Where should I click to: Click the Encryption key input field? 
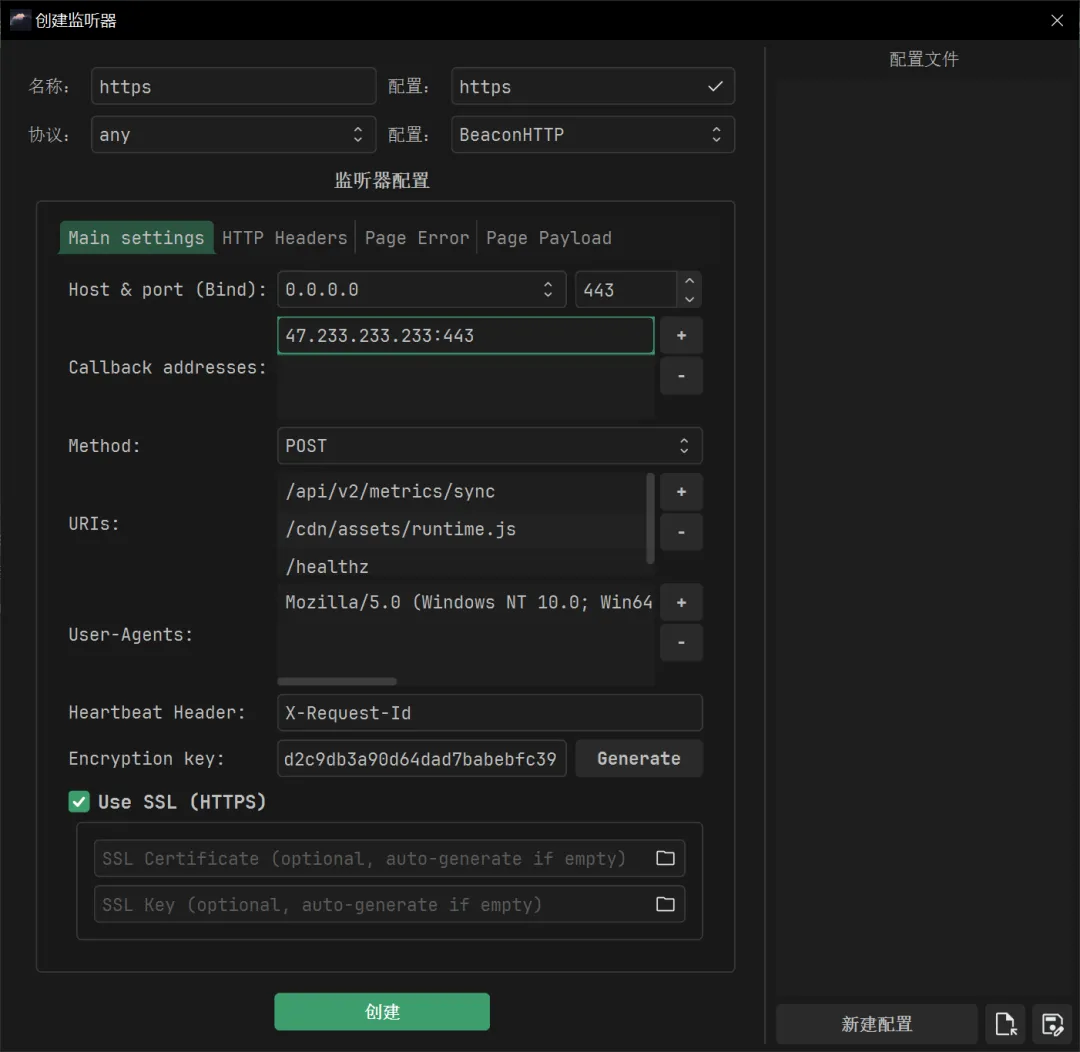[x=421, y=759]
